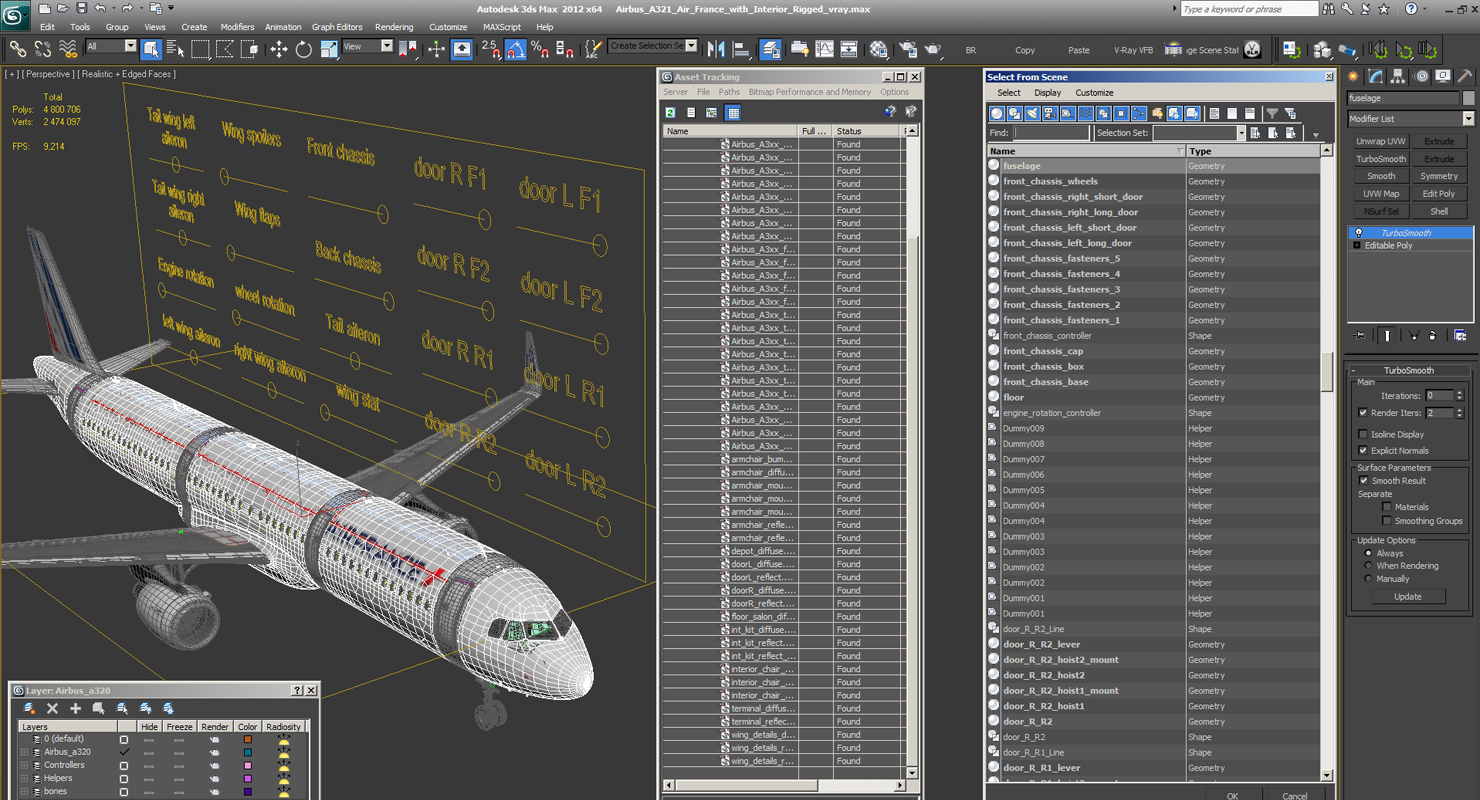This screenshot has height=800, width=1480.
Task: Click the Find input field
Action: tap(1050, 132)
